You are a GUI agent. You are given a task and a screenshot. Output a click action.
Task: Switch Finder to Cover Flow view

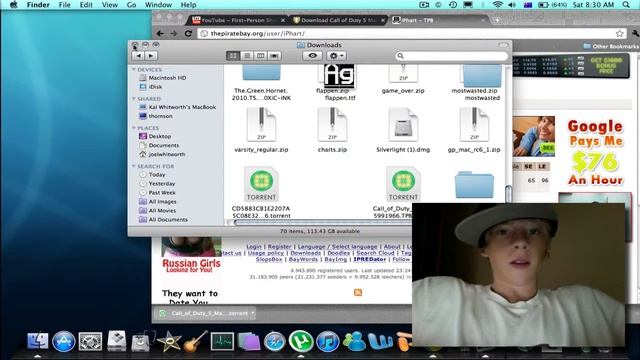274,56
